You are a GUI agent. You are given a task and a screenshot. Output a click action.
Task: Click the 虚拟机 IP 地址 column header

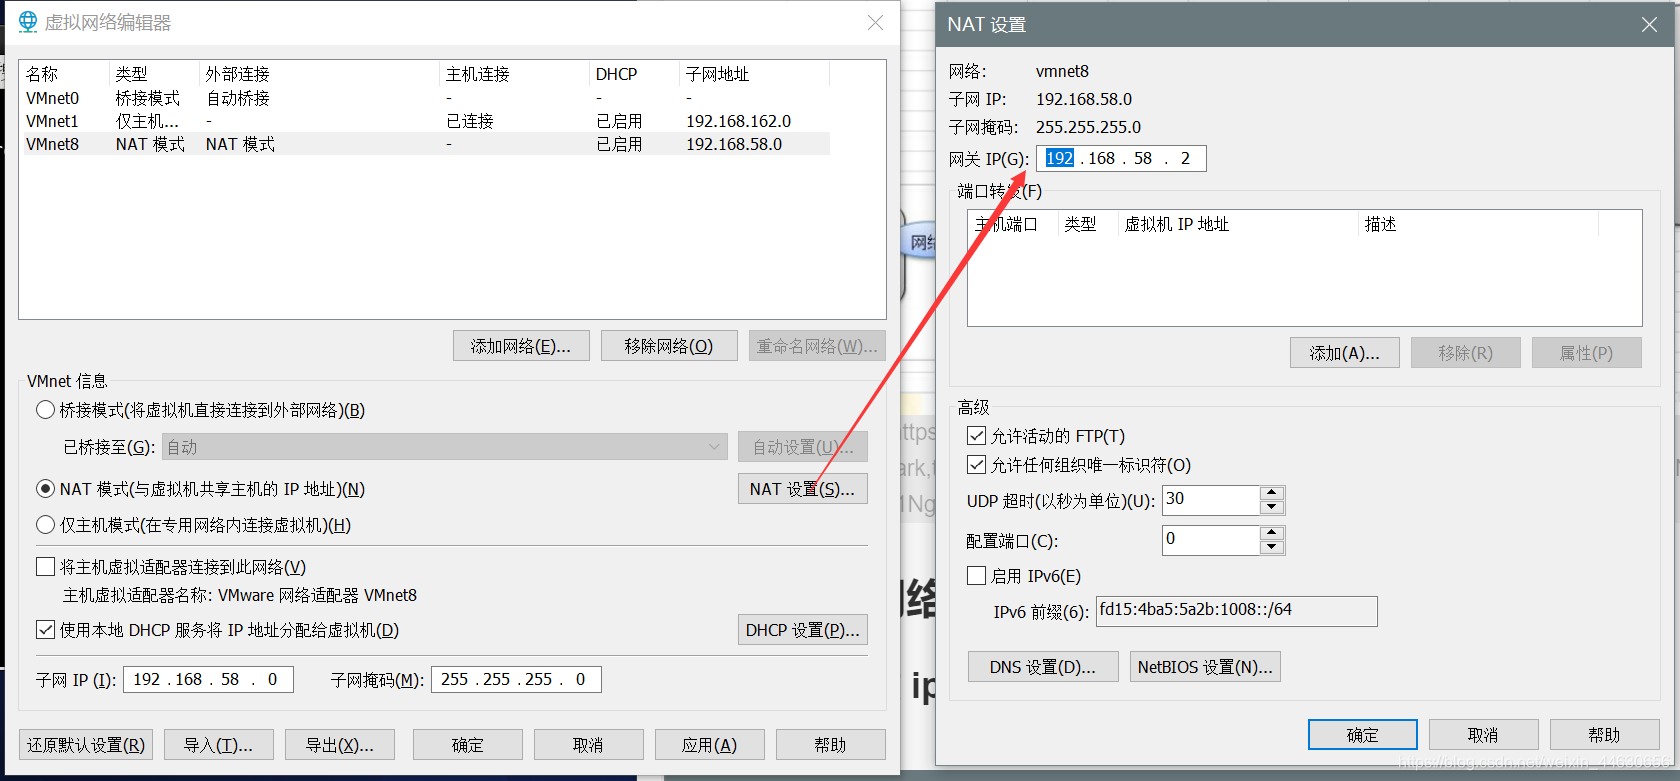[x=1238, y=224]
